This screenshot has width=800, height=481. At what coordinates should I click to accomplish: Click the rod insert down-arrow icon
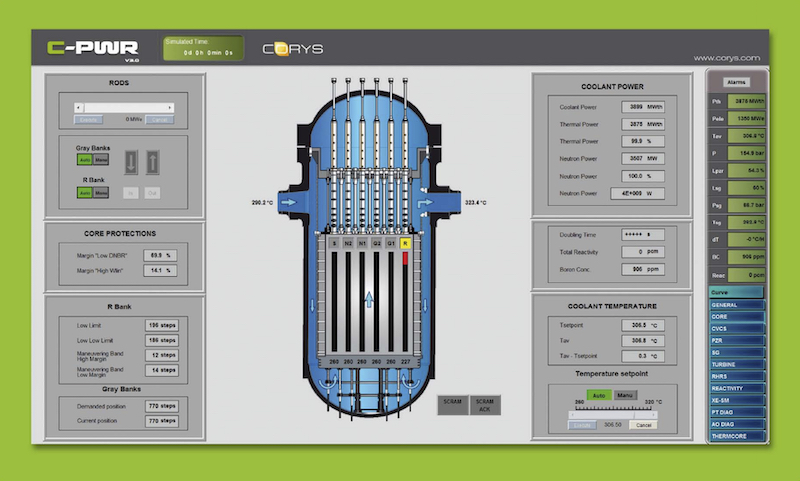pyautogui.click(x=129, y=160)
